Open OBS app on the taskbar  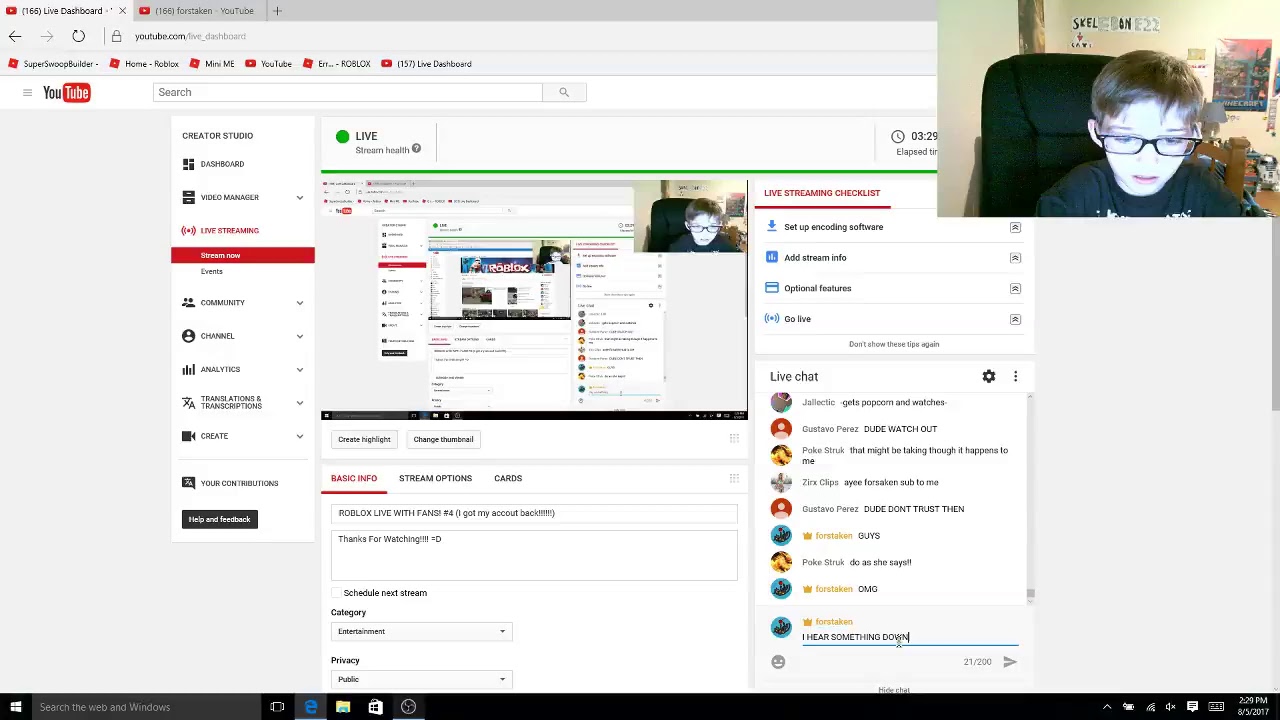[408, 707]
